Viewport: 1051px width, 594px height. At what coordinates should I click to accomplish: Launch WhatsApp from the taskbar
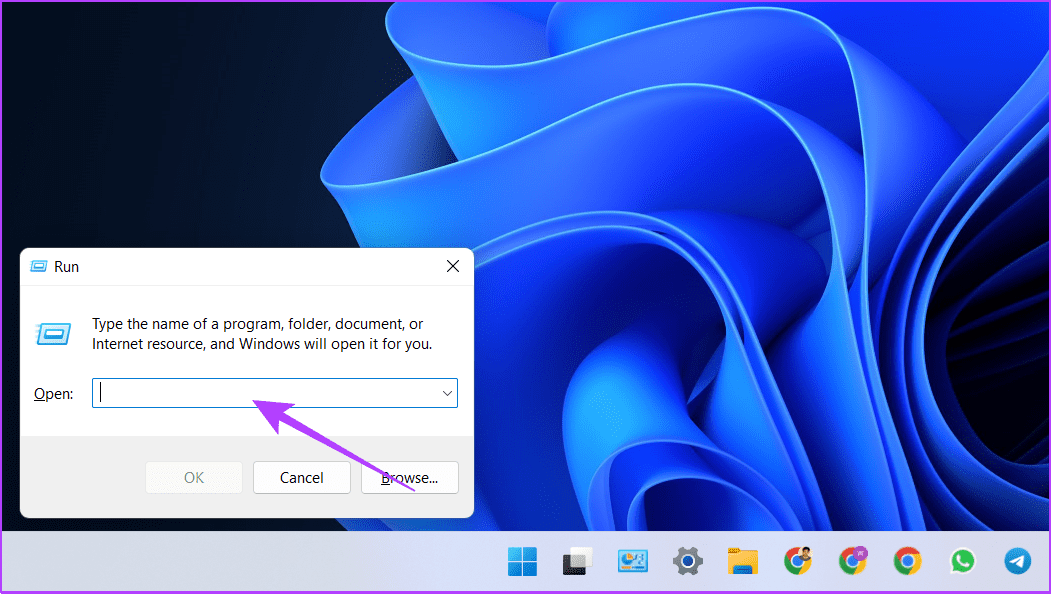pyautogui.click(x=962, y=561)
